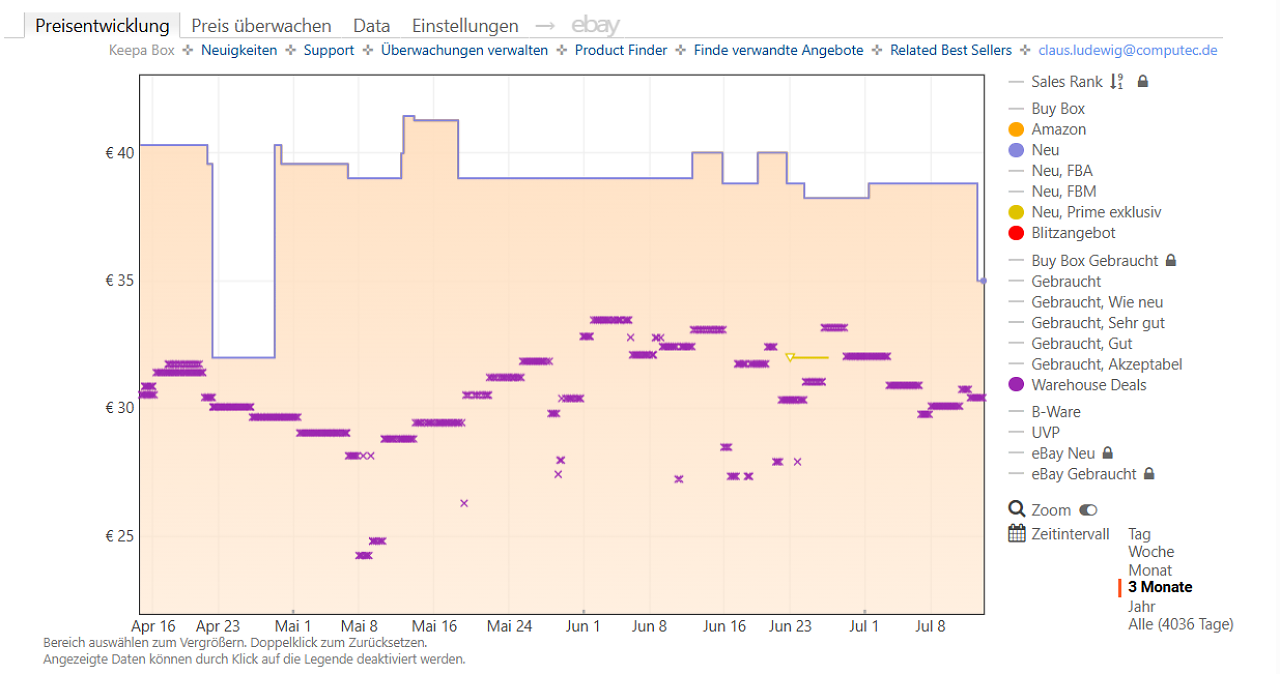Click the Sales Rank sort order icon
Image resolution: width=1280 pixels, height=674 pixels.
pyautogui.click(x=1117, y=82)
